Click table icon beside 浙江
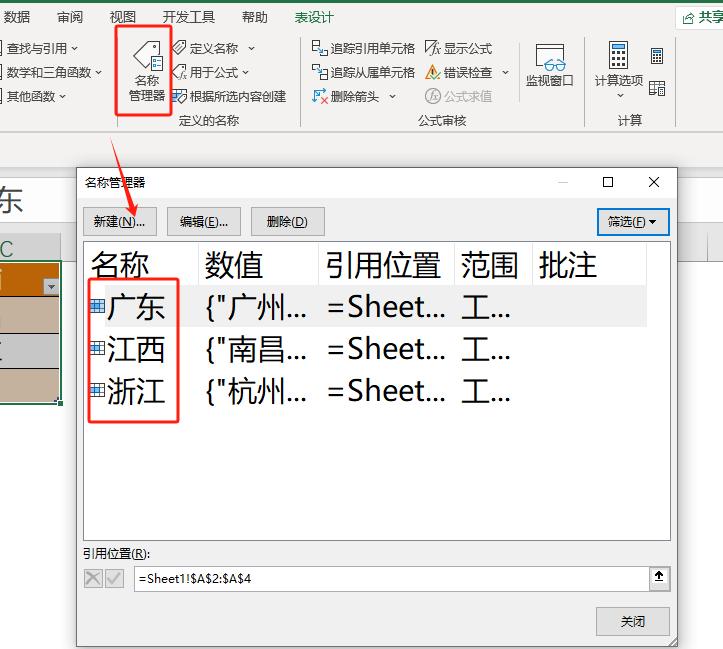The height and width of the screenshot is (649, 723). [97, 390]
